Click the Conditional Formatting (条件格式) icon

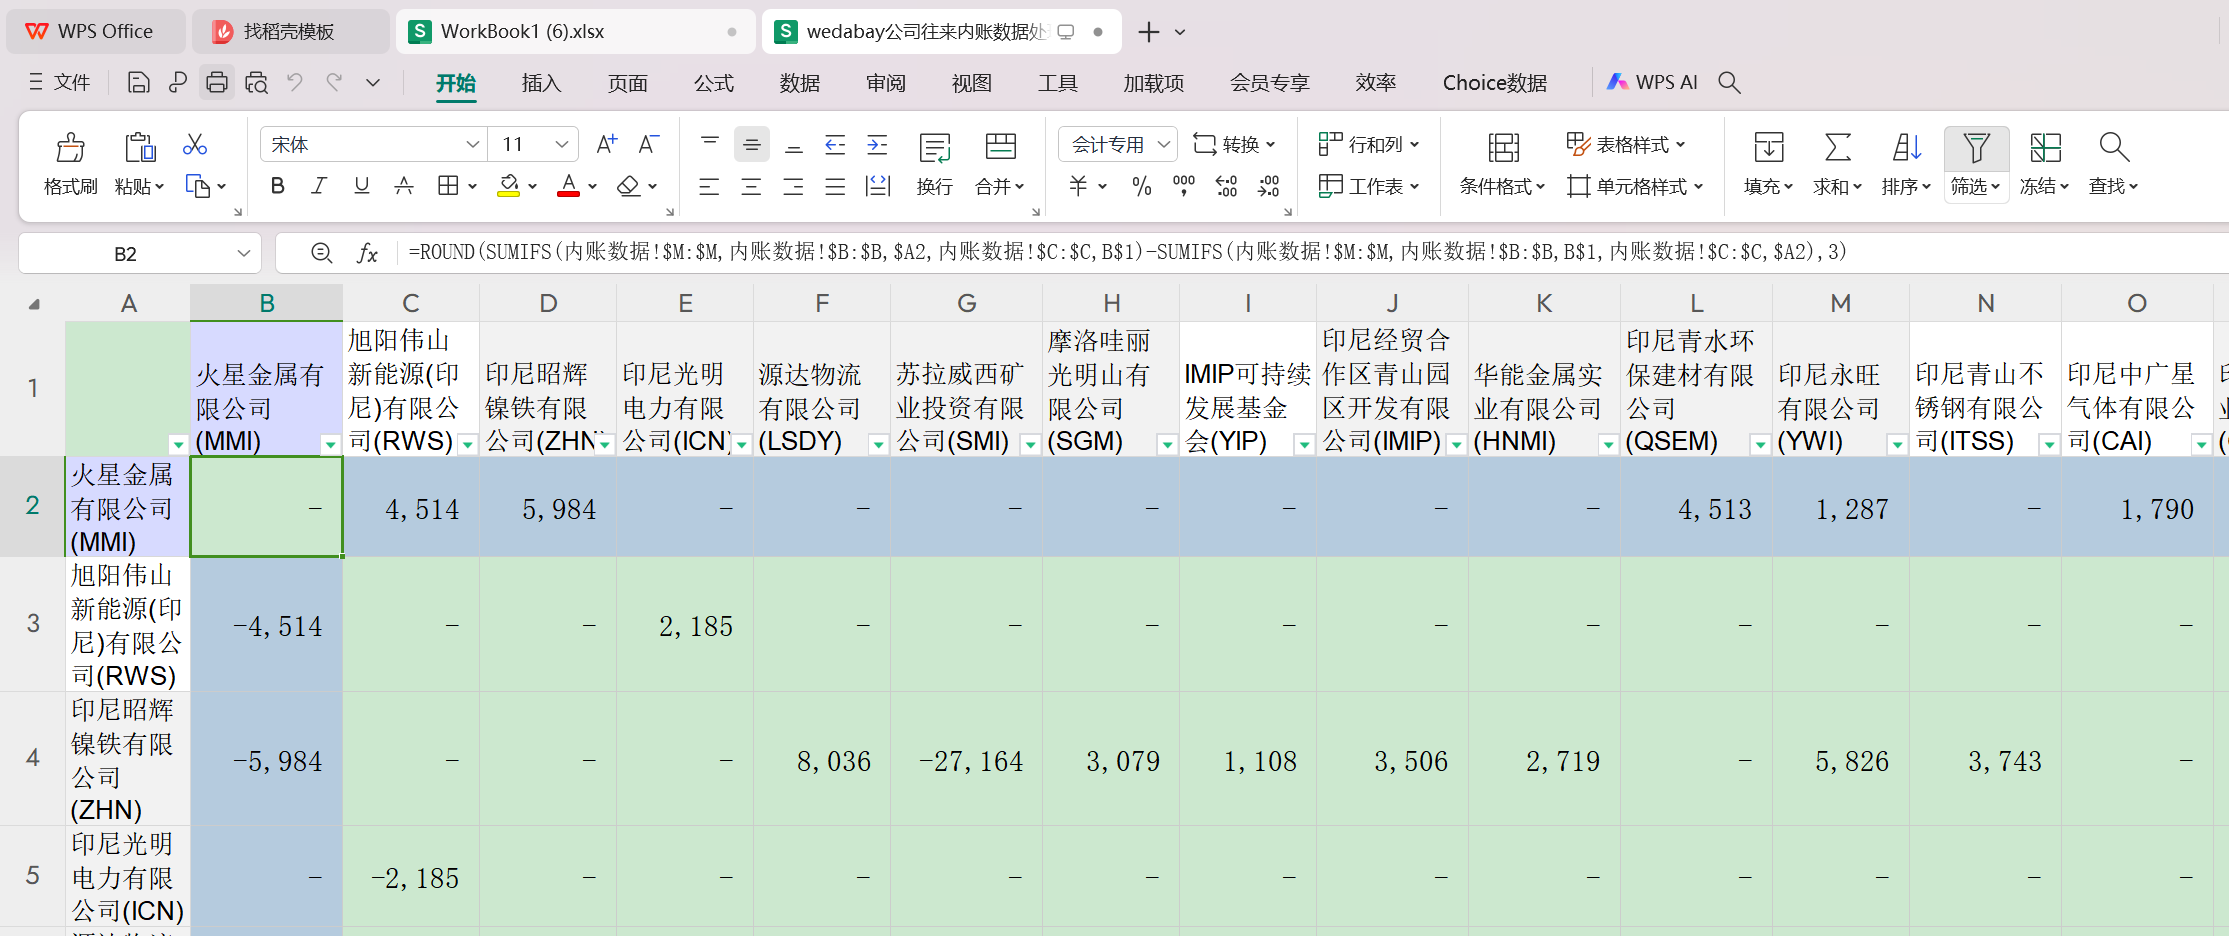(1503, 148)
